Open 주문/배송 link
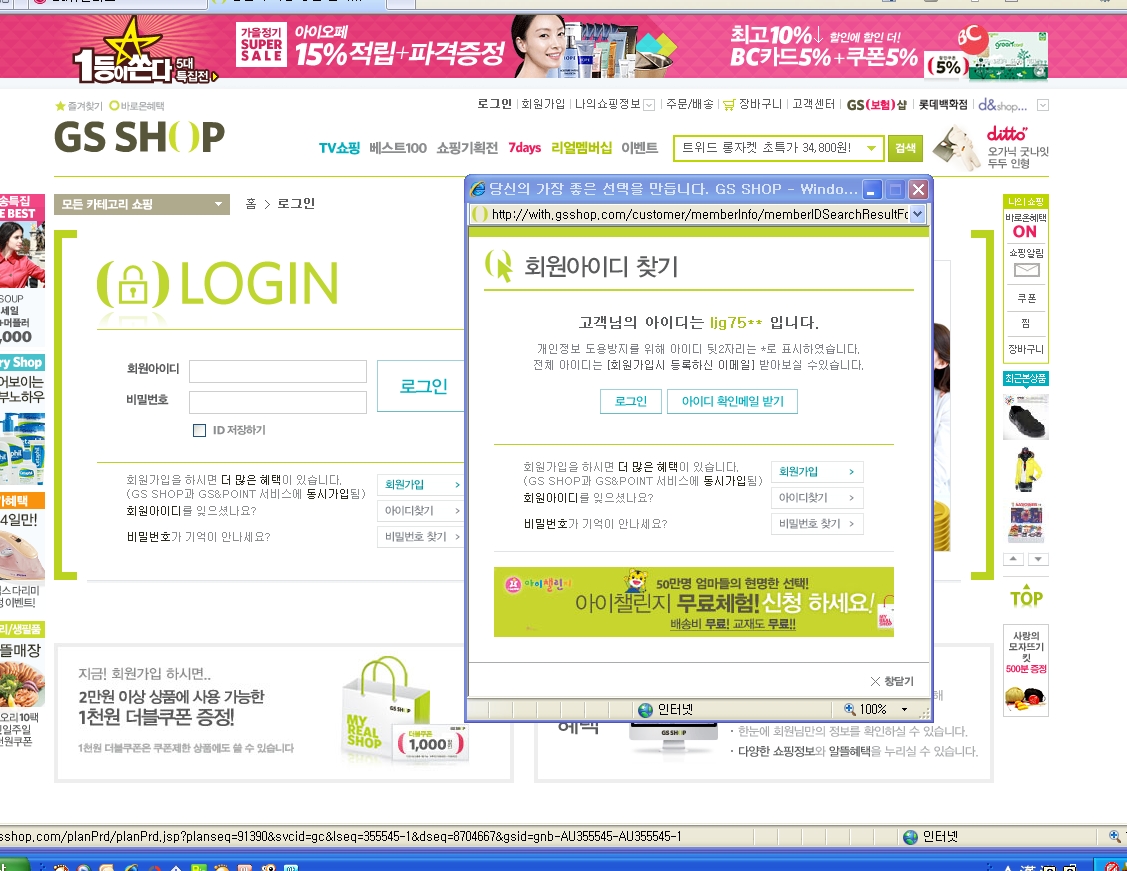The height and width of the screenshot is (871, 1127). tap(689, 104)
